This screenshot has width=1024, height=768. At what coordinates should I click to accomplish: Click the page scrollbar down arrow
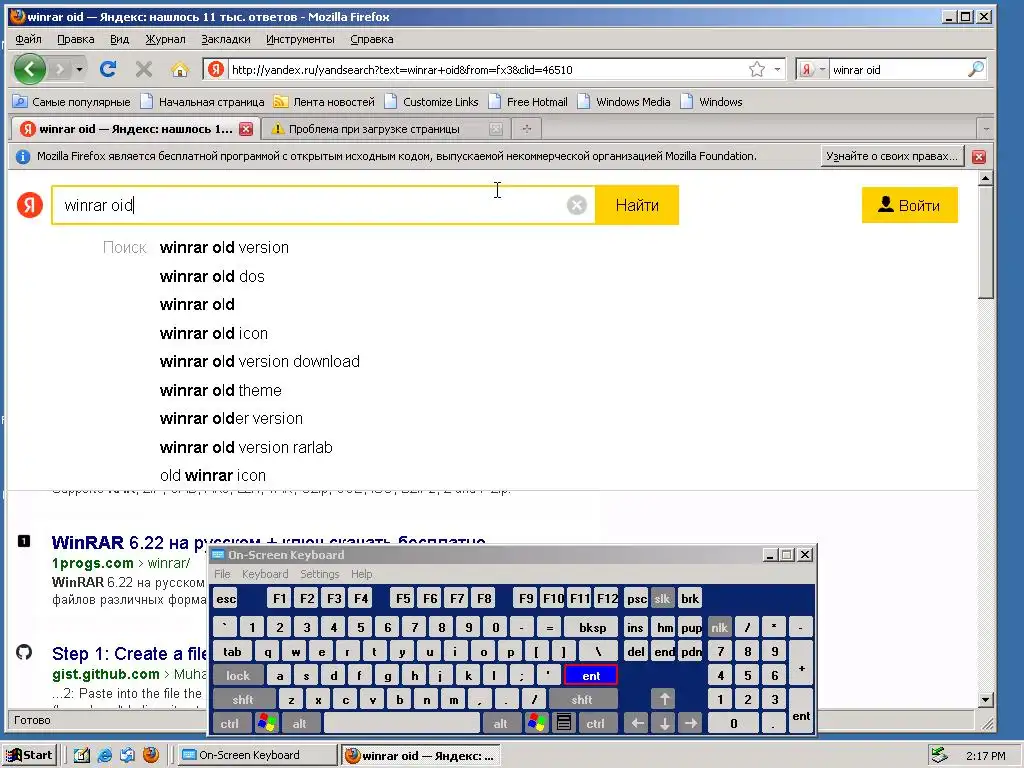pos(986,699)
